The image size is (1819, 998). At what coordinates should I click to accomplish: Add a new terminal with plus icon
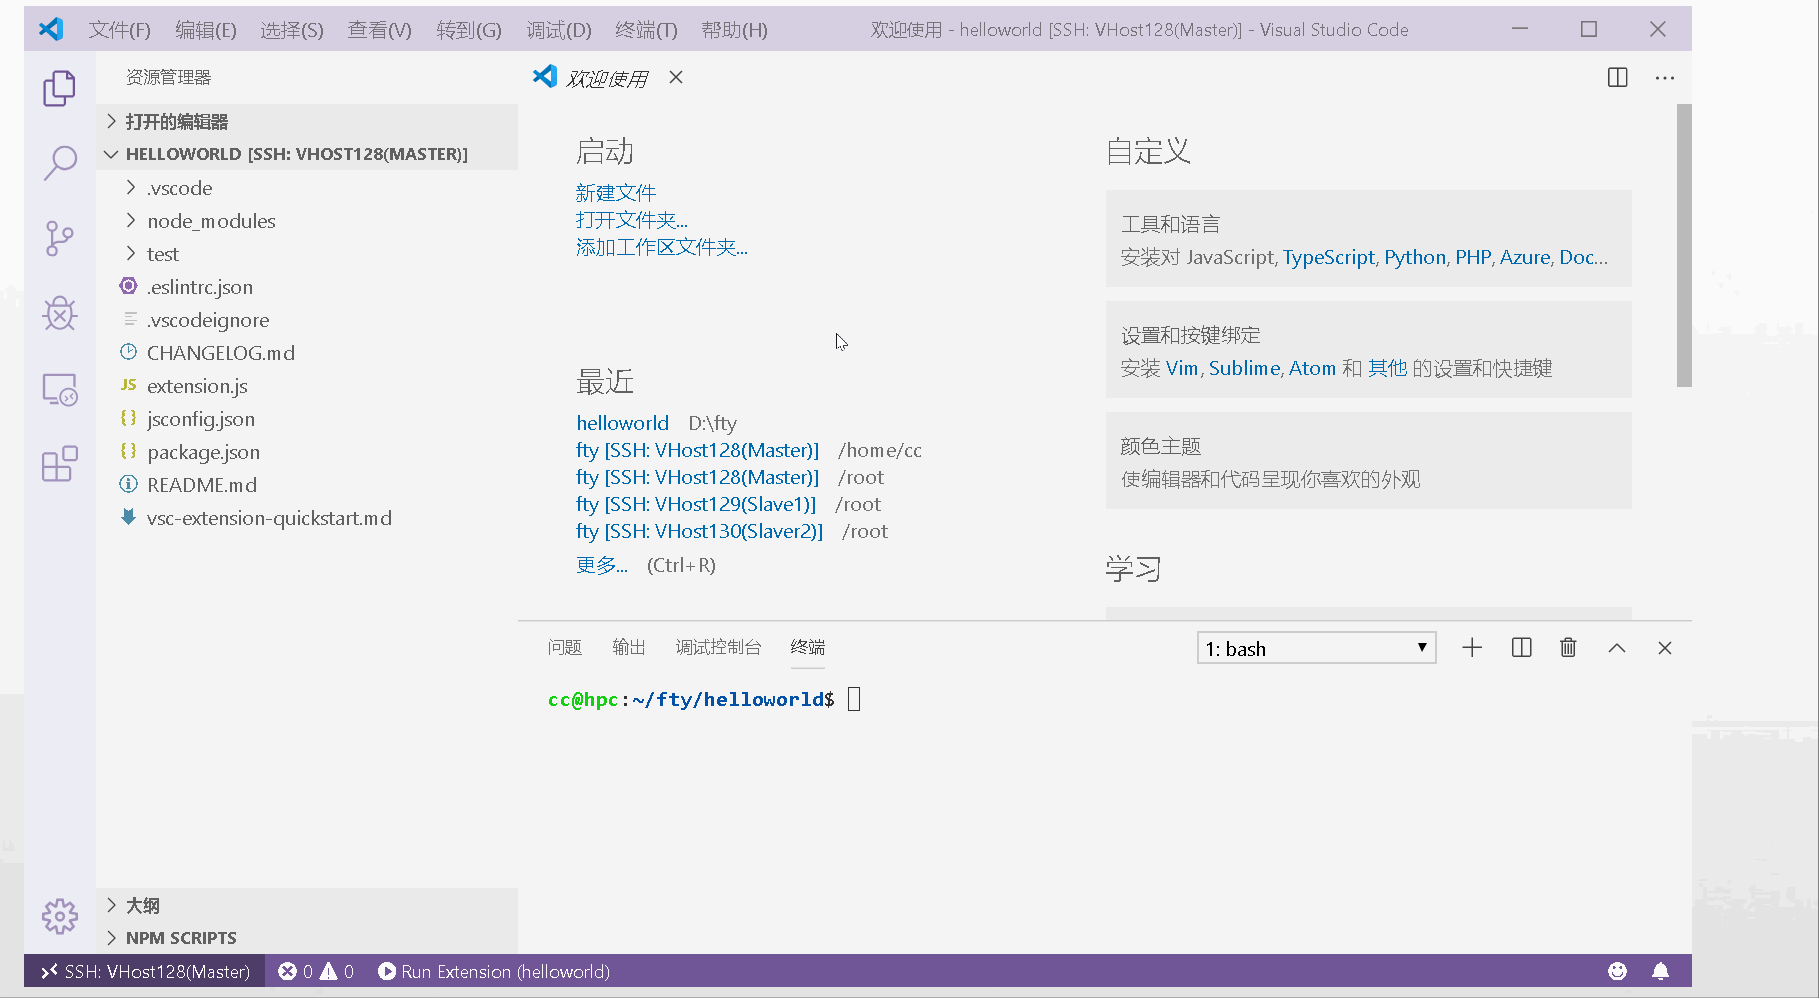(1472, 648)
